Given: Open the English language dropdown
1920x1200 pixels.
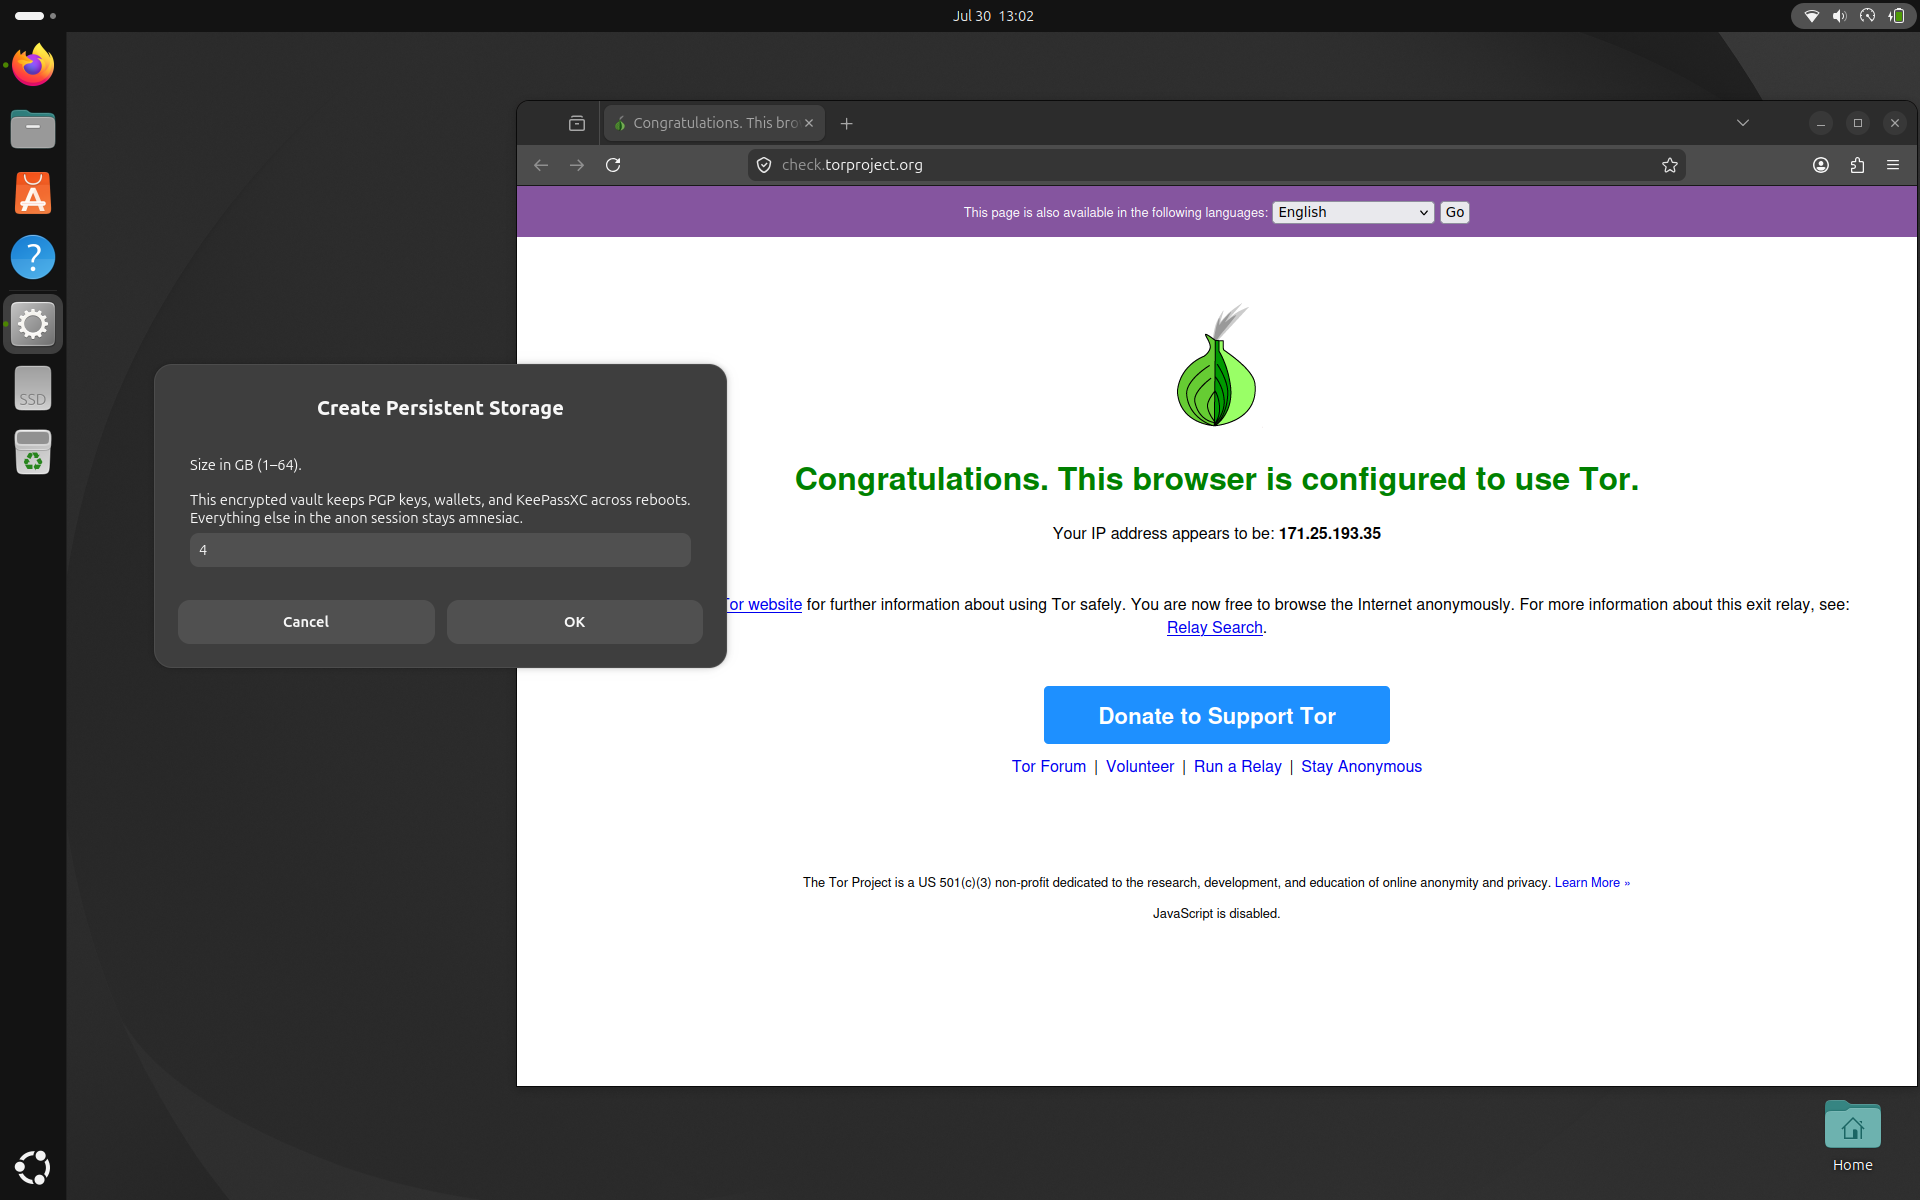Looking at the screenshot, I should (x=1353, y=212).
